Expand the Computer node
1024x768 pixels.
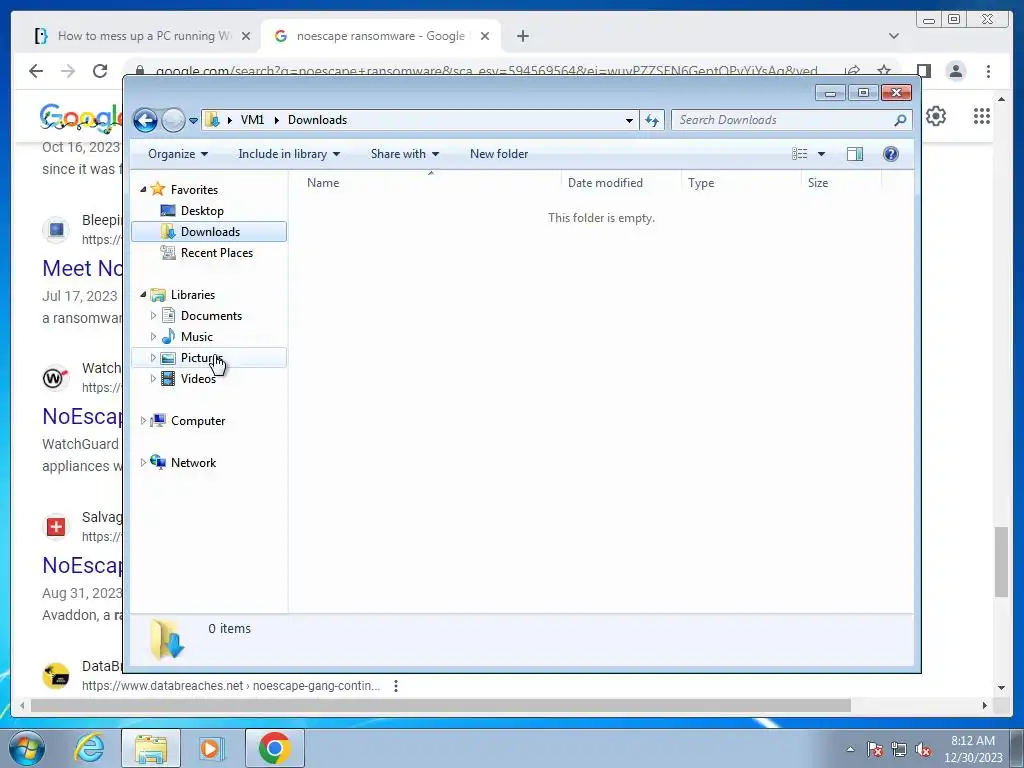click(144, 421)
